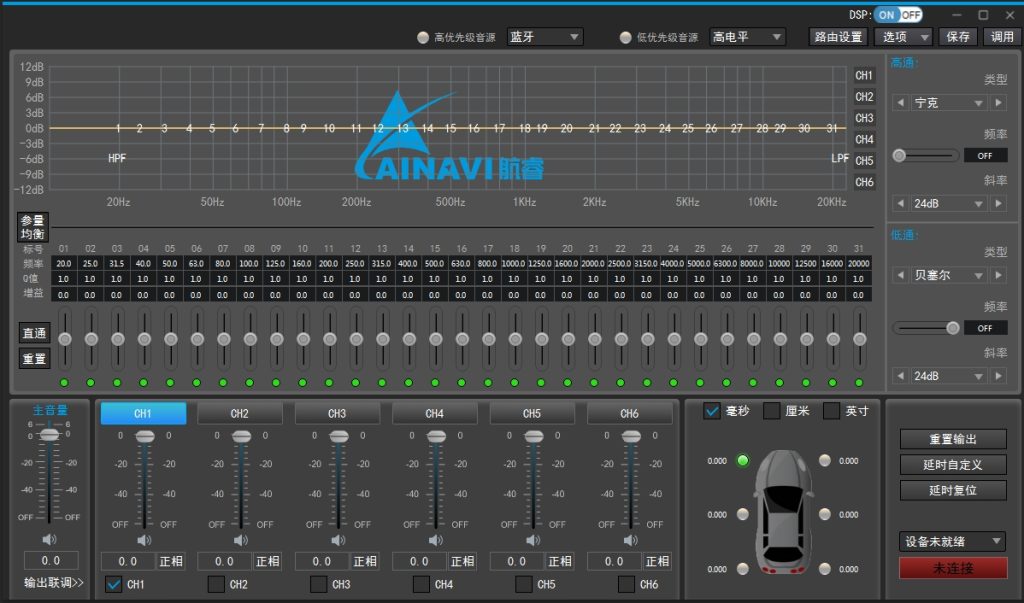Open the 选项 options dropdown

click(x=903, y=37)
